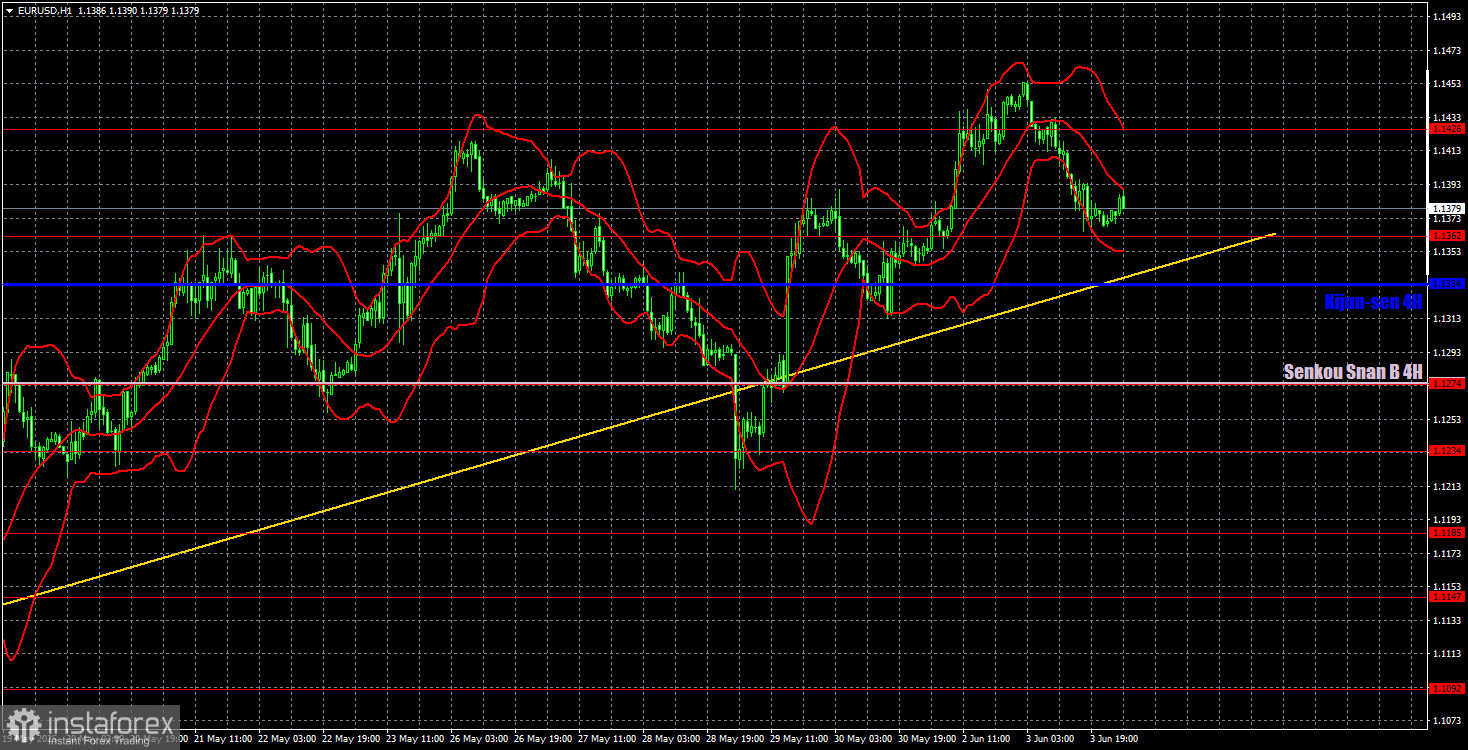
Task: Click the 26 May 03:00 time label
Action: [x=479, y=739]
